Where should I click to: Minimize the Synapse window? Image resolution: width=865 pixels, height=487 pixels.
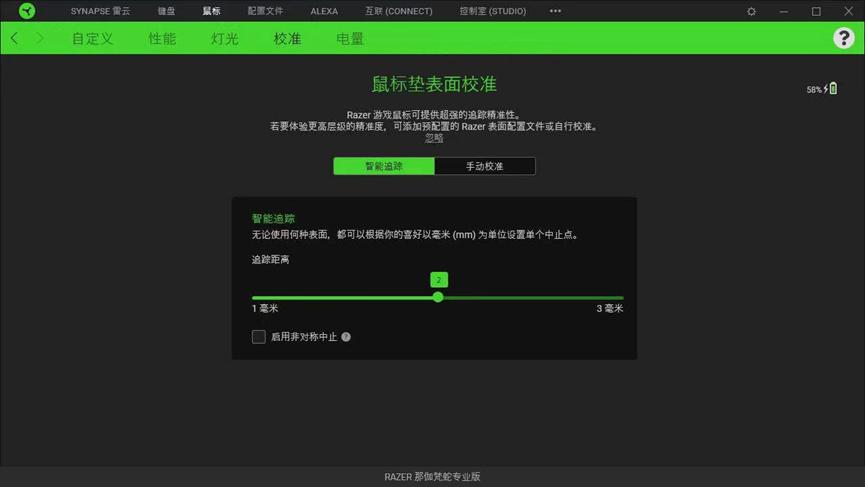(783, 11)
